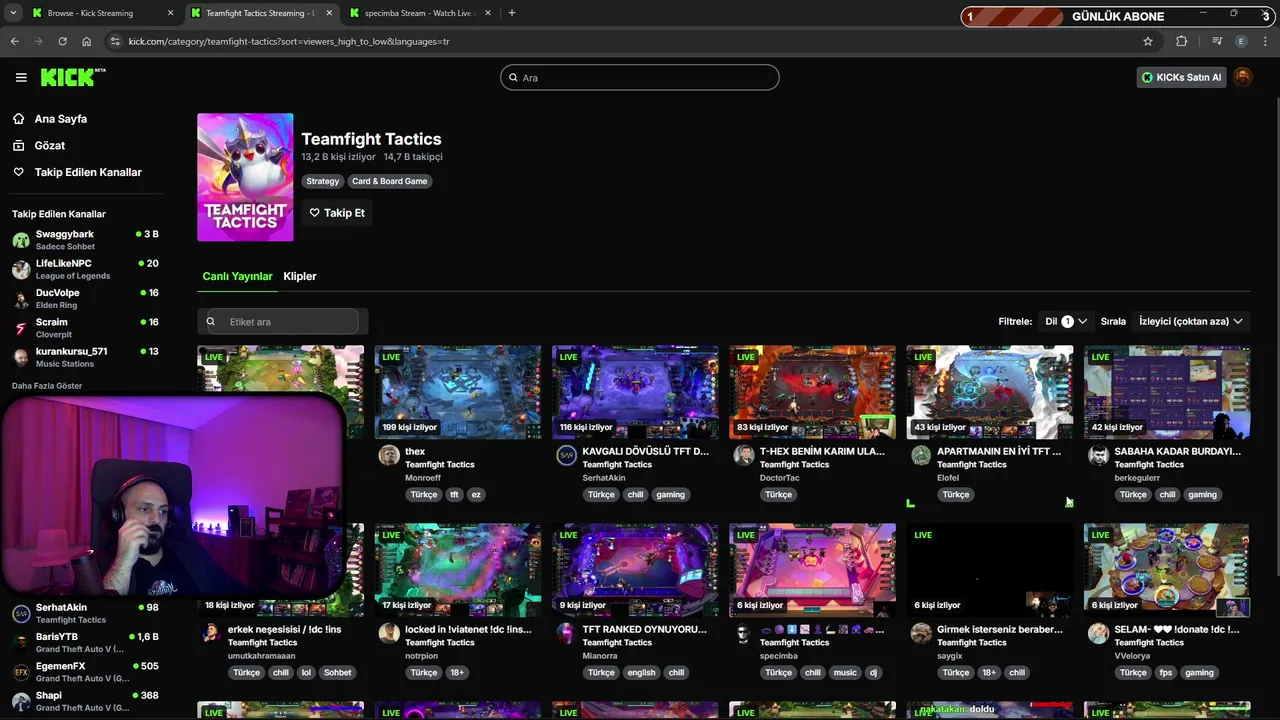Close the Browse - Kick Streaming tab
Image resolution: width=1280 pixels, height=720 pixels.
(x=170, y=13)
